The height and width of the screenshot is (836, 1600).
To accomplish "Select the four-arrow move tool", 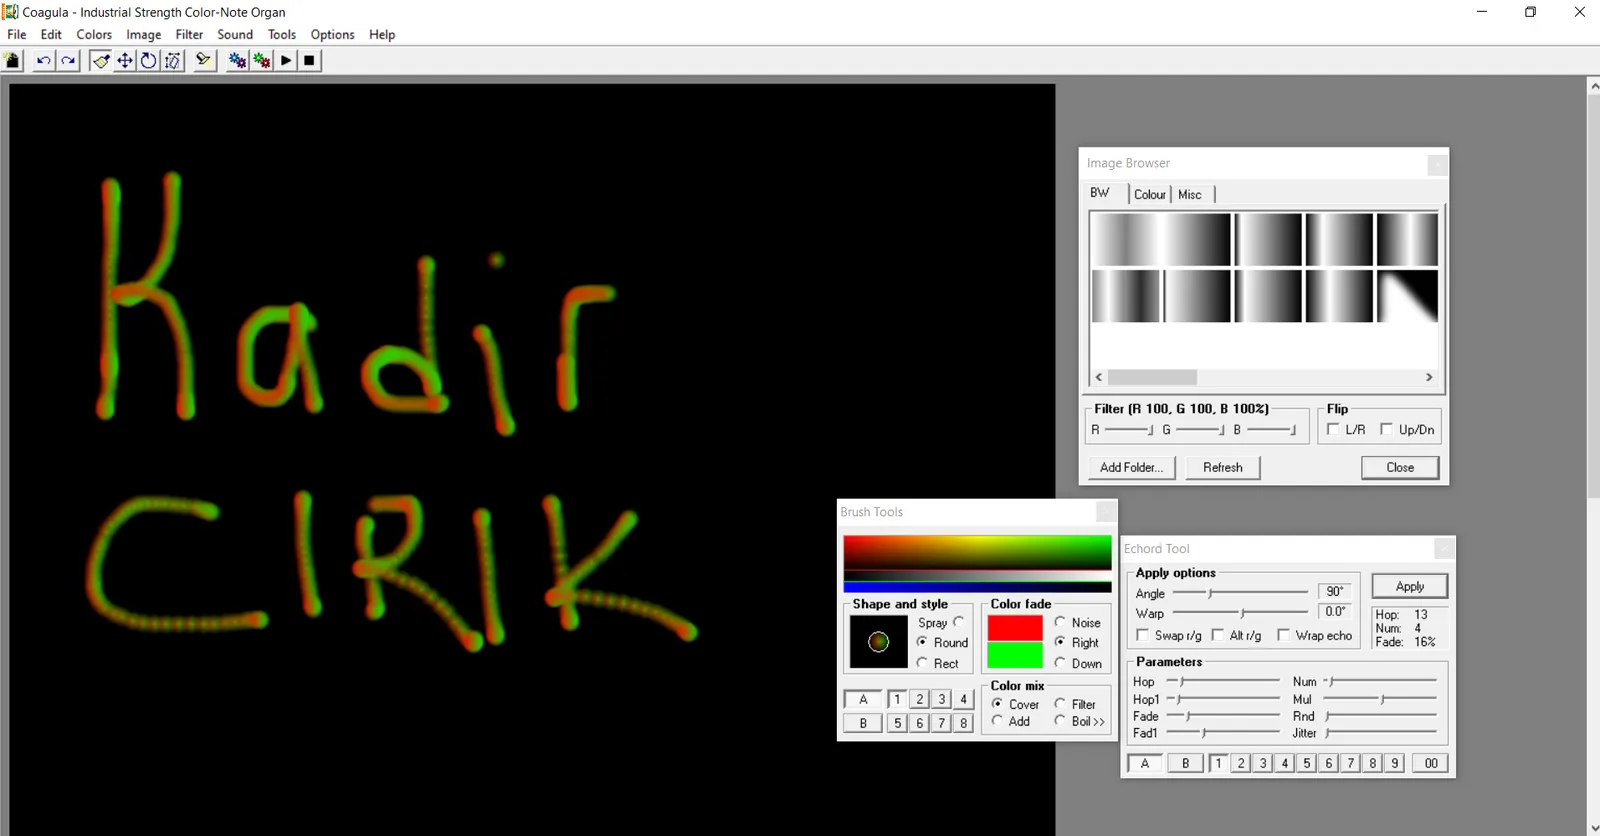I will (x=125, y=61).
